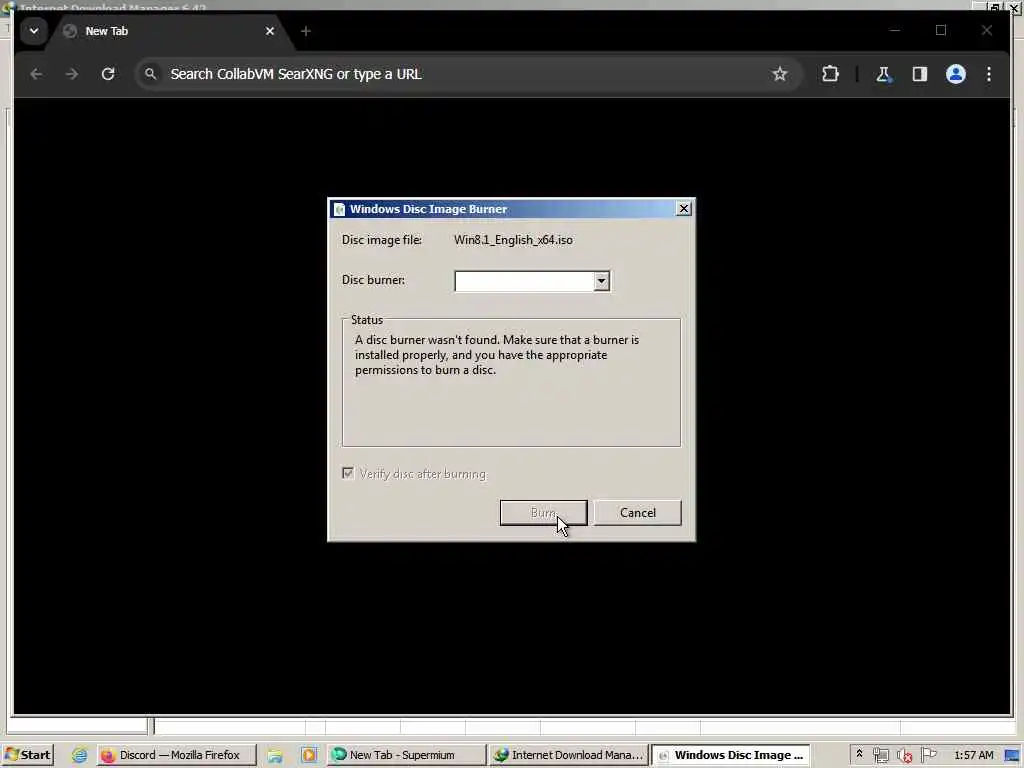This screenshot has width=1024, height=768.
Task: Click the 1:57 AM clock
Action: tap(974, 755)
